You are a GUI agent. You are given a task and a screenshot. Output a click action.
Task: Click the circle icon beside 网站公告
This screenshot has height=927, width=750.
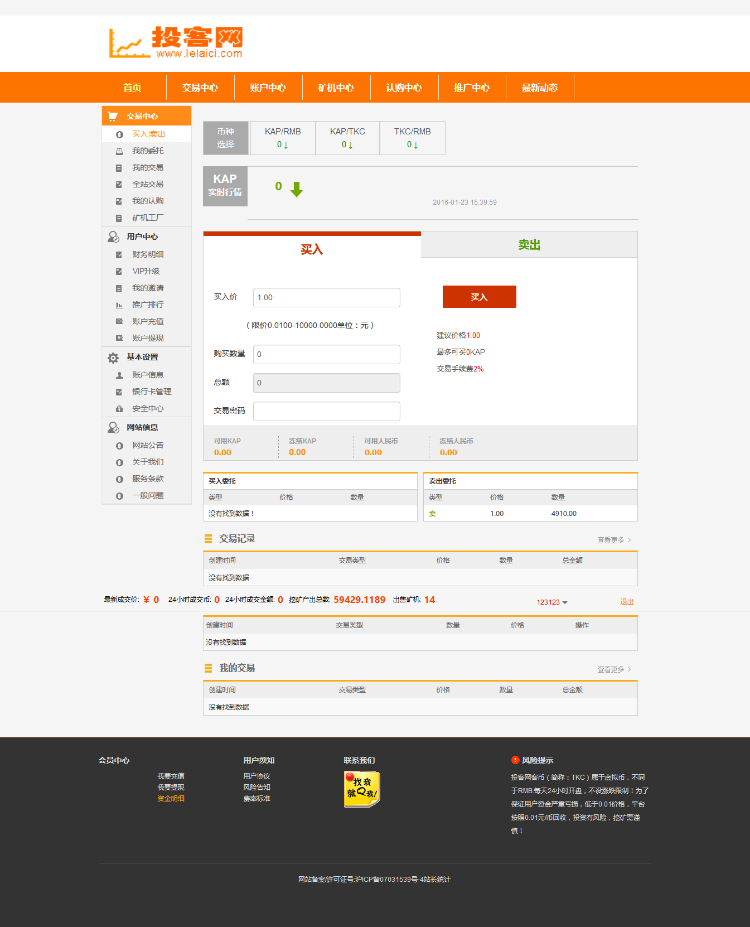pyautogui.click(x=119, y=446)
